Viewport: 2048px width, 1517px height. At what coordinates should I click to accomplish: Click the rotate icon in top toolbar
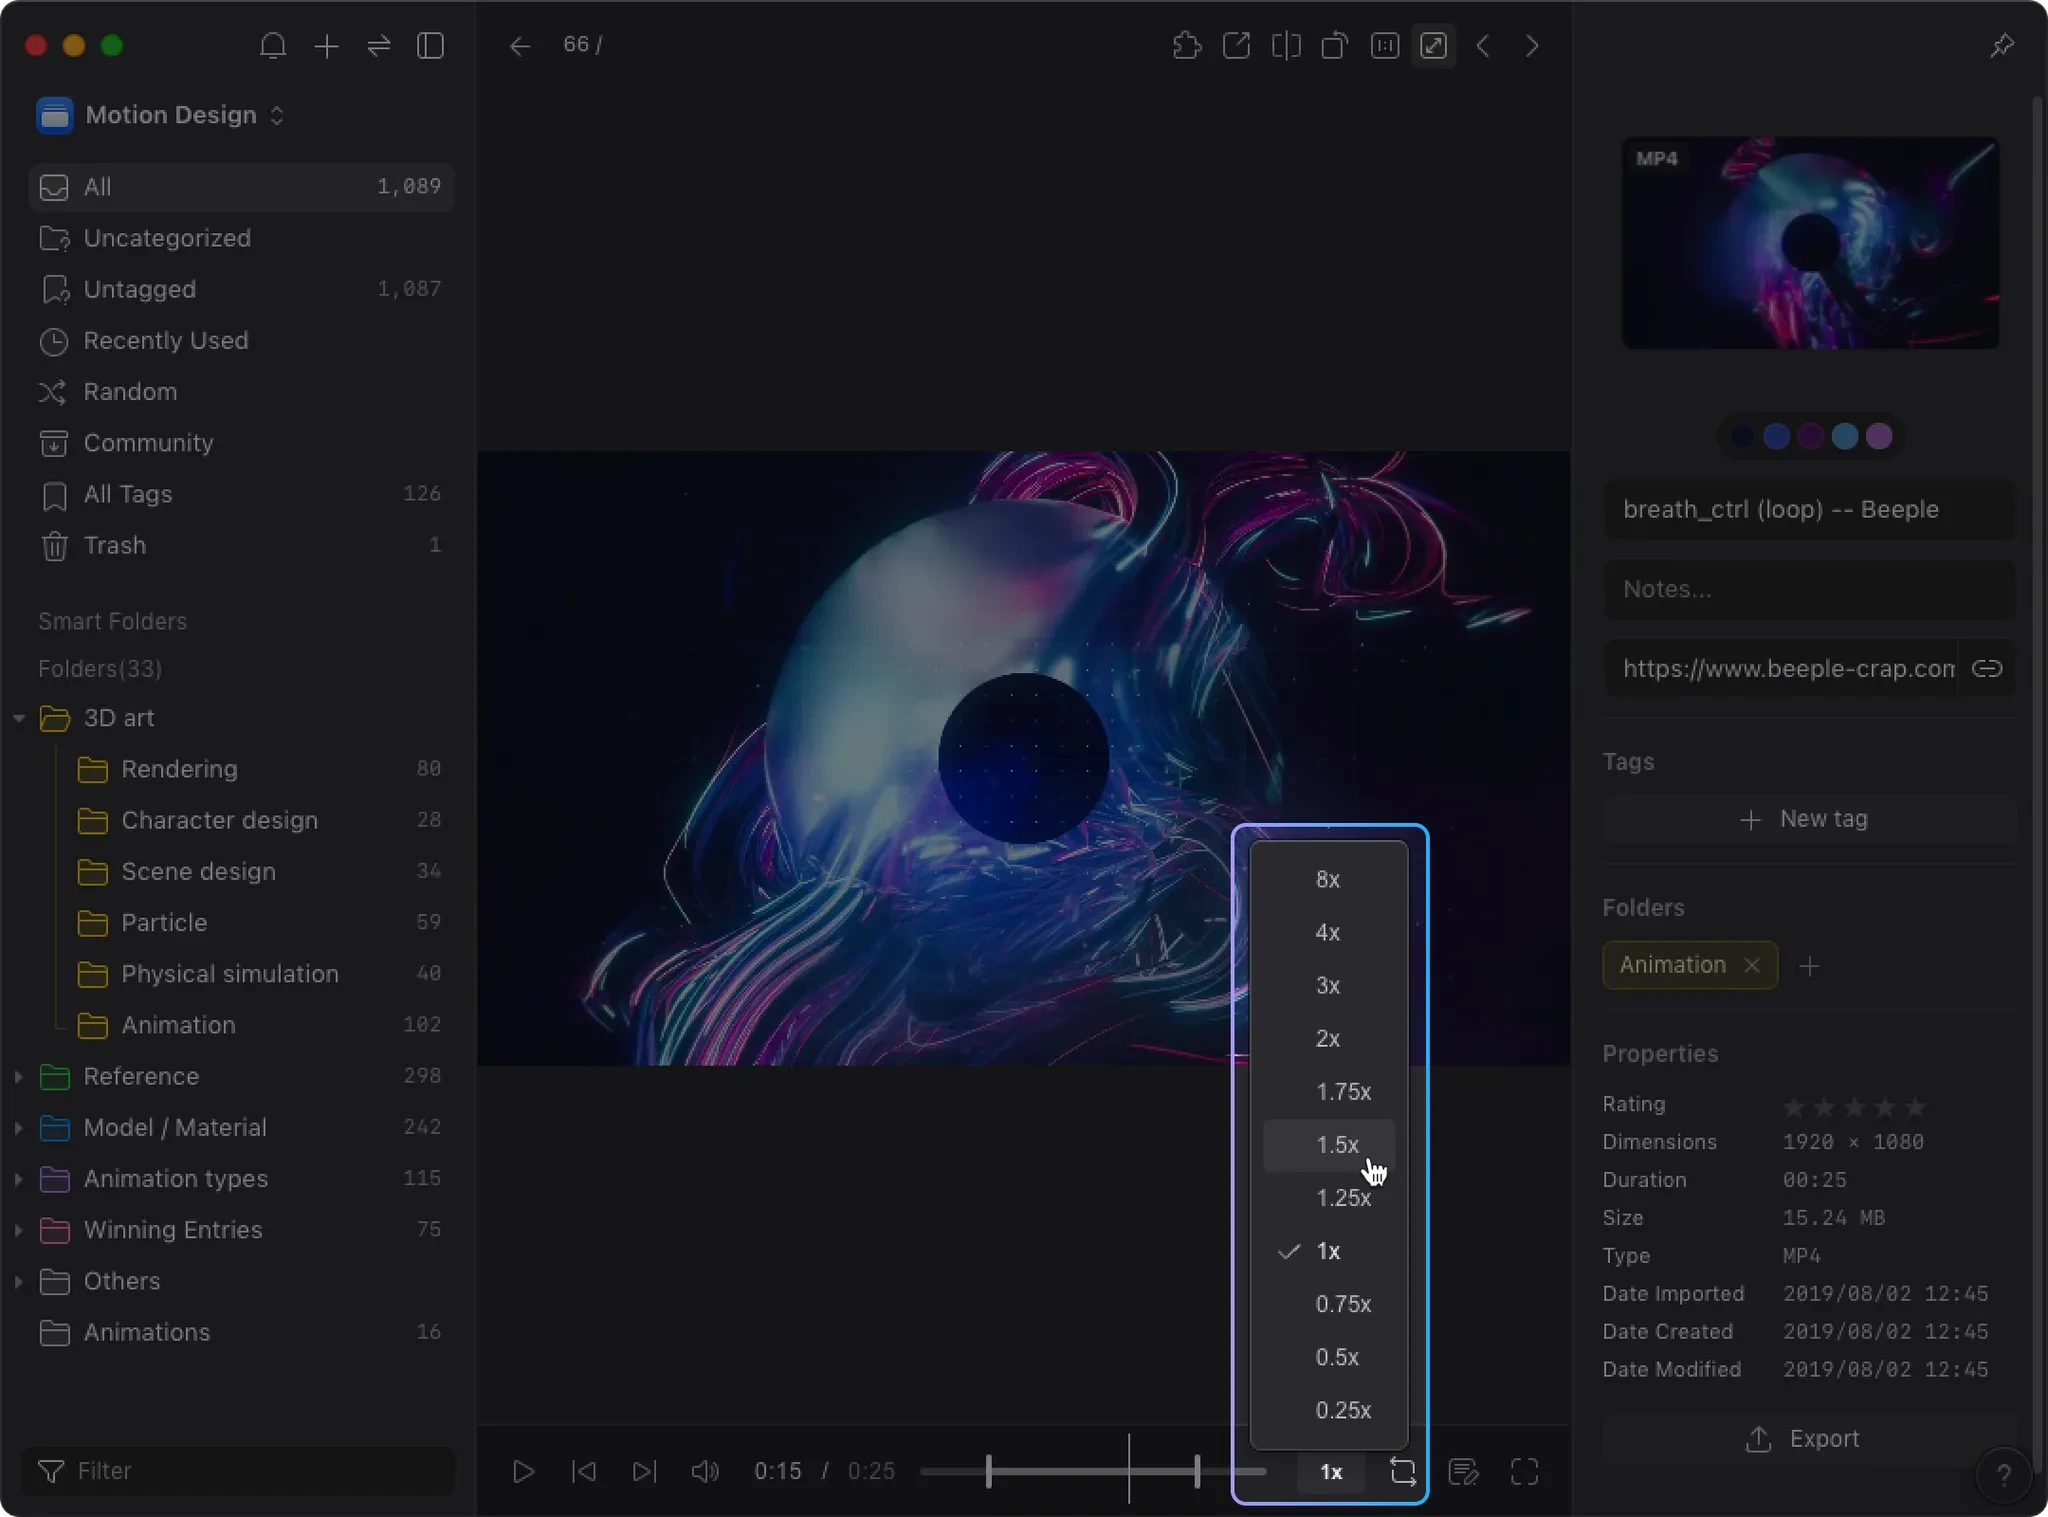[1335, 46]
